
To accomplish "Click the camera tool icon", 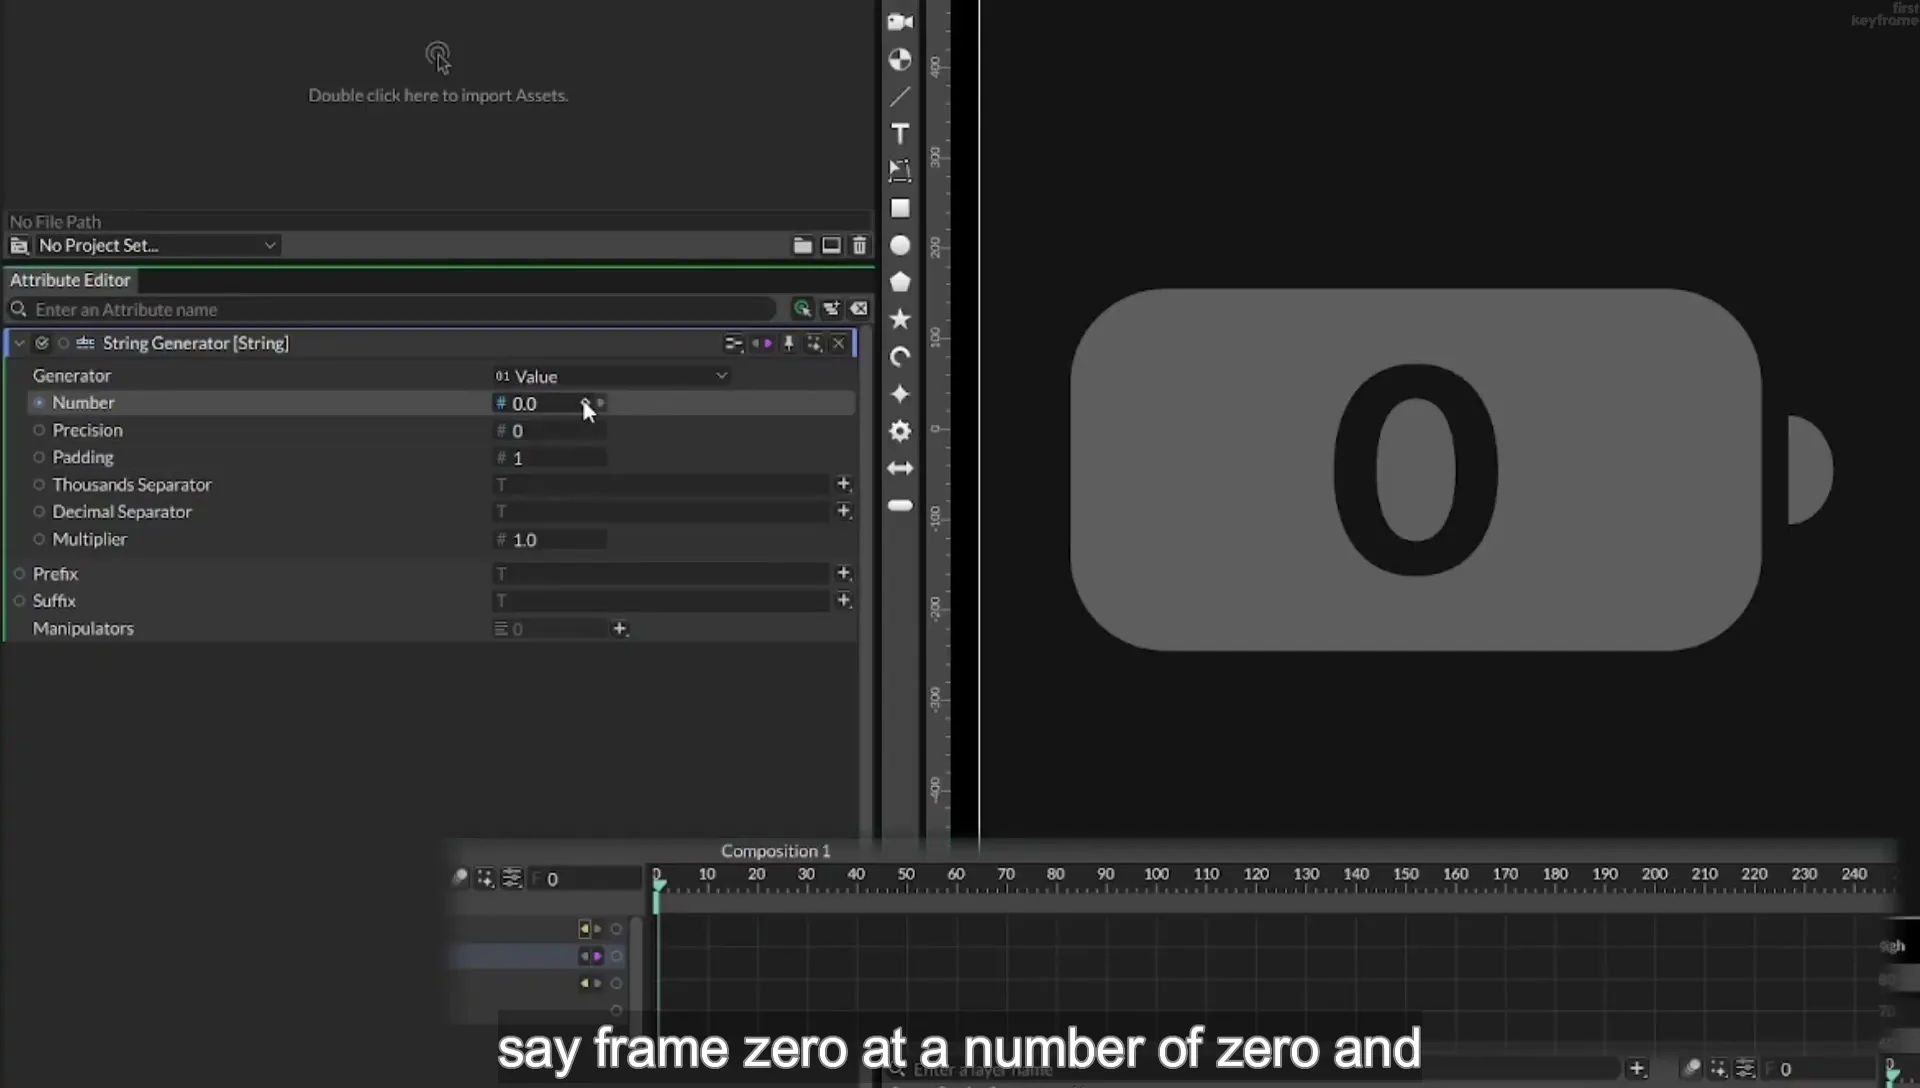I will click(x=900, y=21).
